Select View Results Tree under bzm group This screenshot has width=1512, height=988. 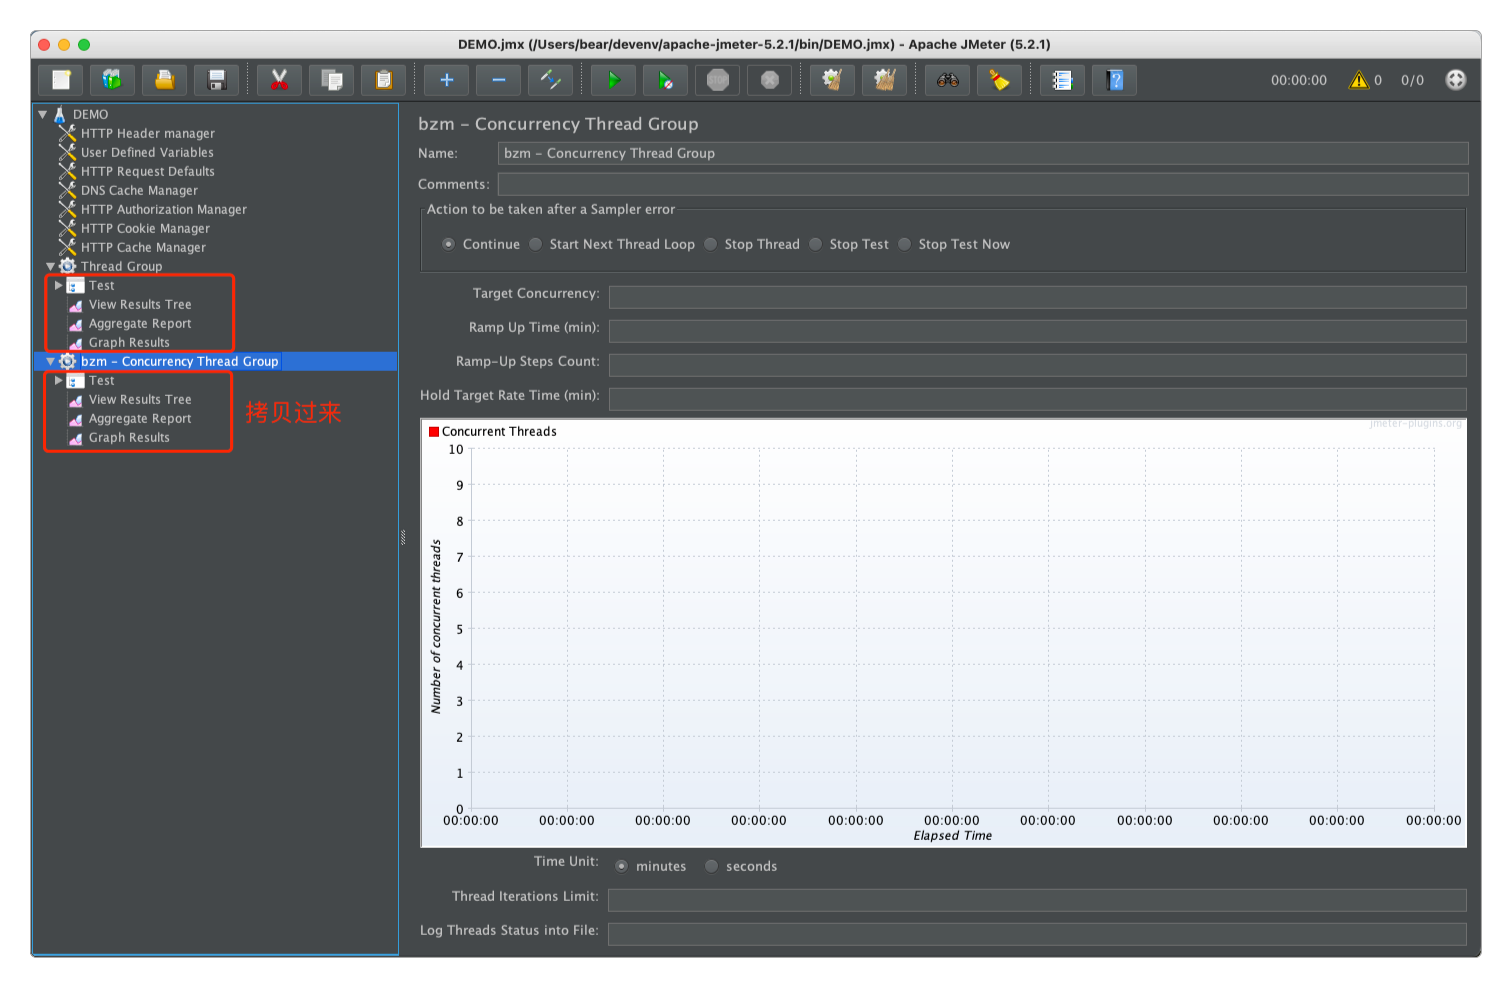tap(140, 399)
